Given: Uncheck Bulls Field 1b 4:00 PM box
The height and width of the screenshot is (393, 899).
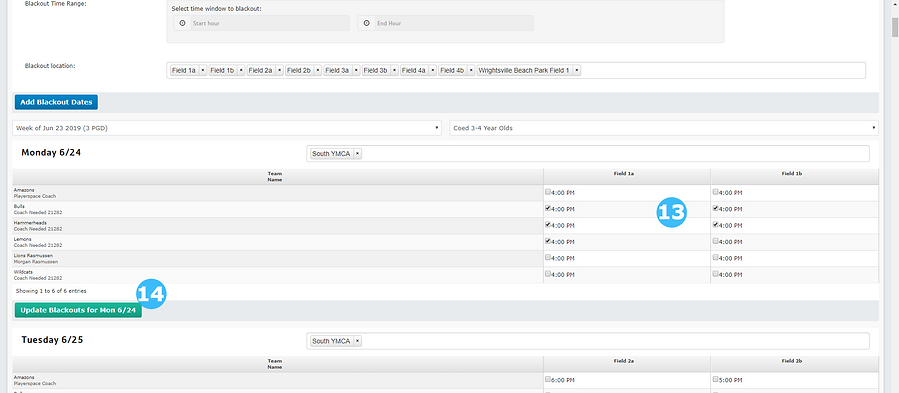Looking at the screenshot, I should click(x=716, y=208).
